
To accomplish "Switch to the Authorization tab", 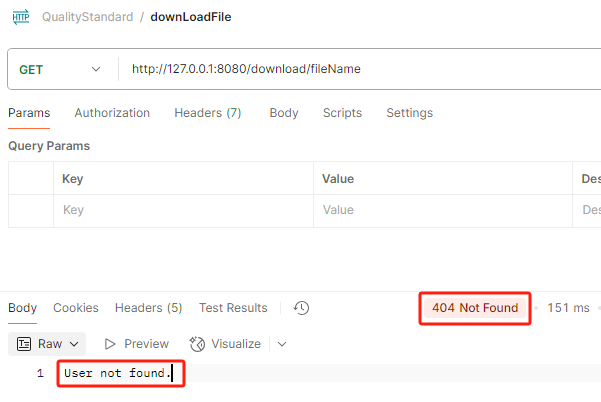I will click(112, 113).
